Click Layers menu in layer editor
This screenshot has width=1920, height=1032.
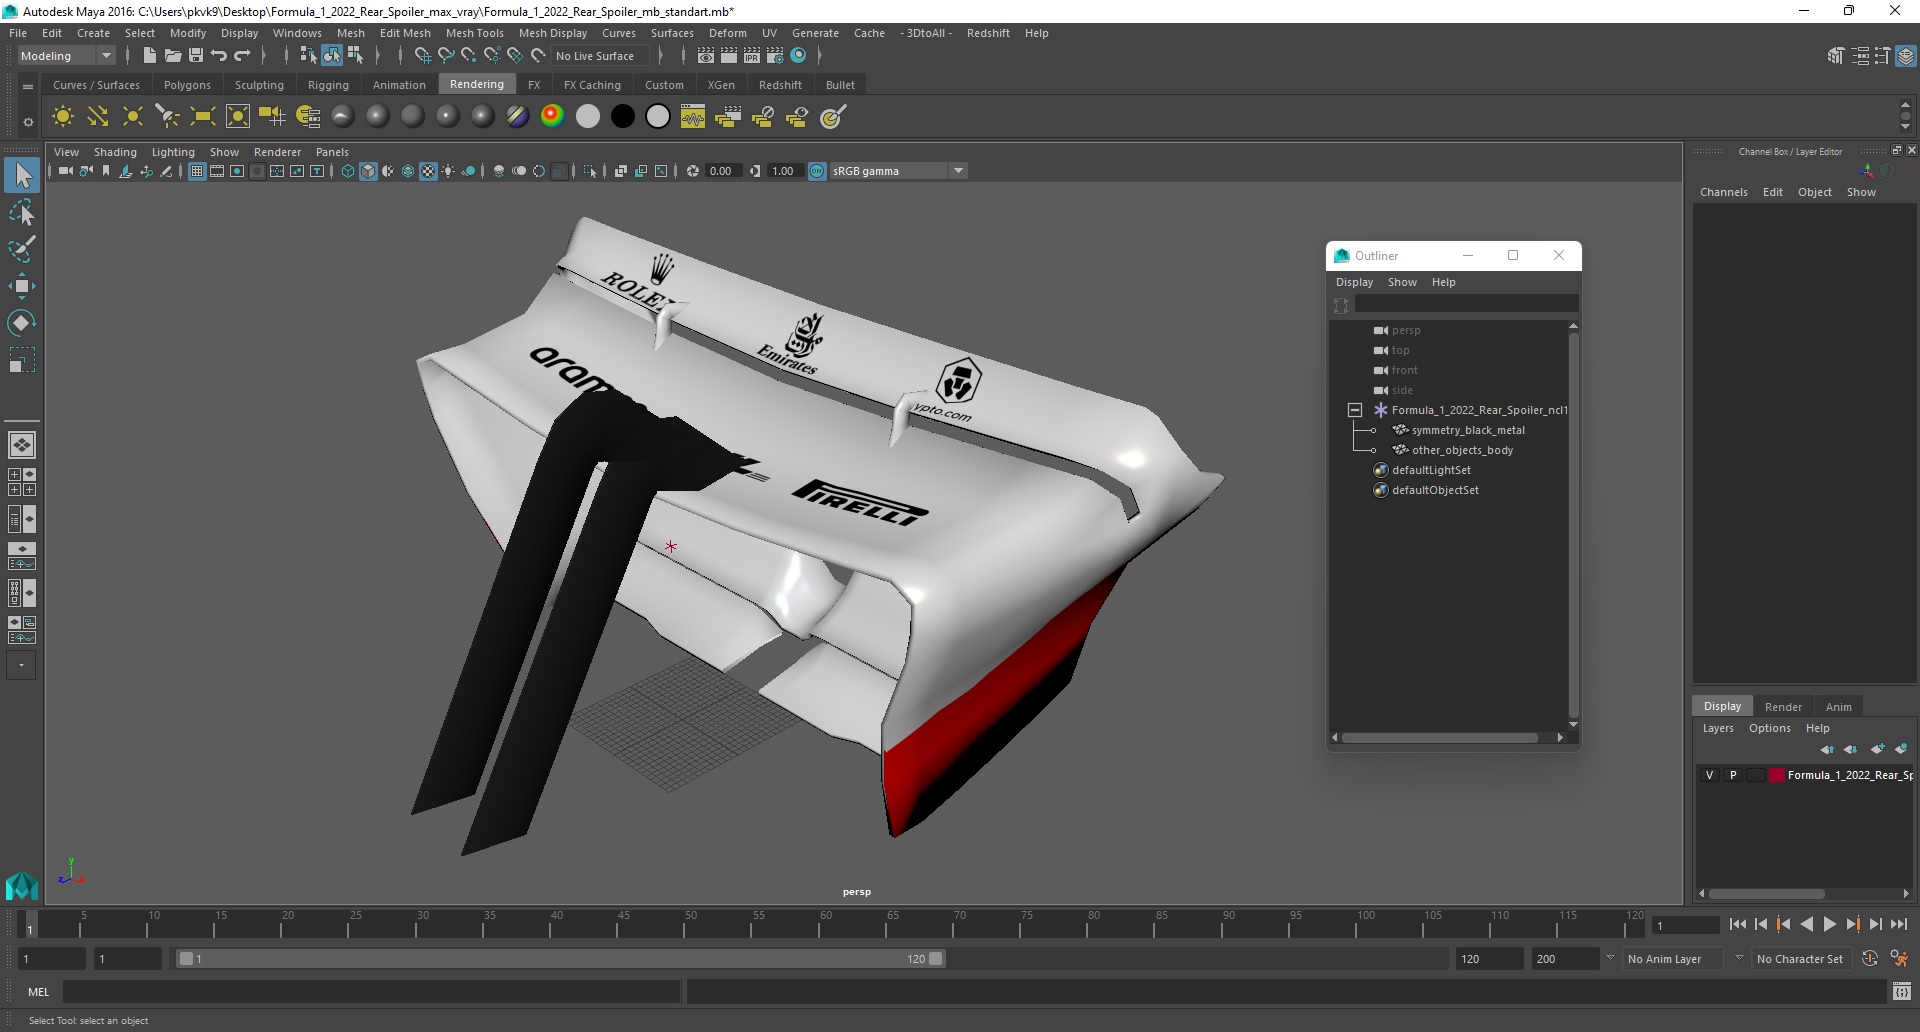click(x=1718, y=728)
